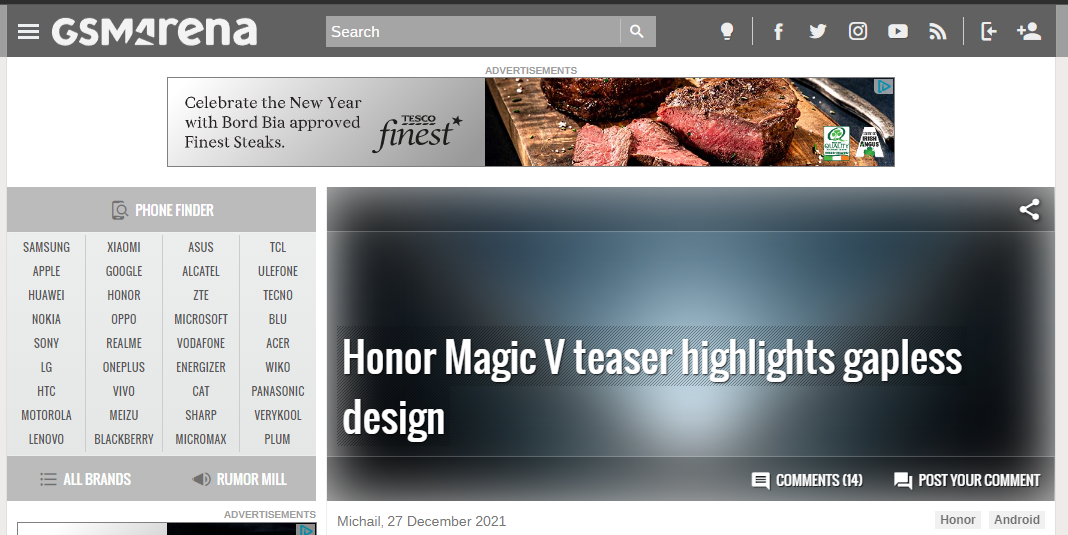Open Ulefone brand page
The height and width of the screenshot is (535, 1068).
[278, 271]
